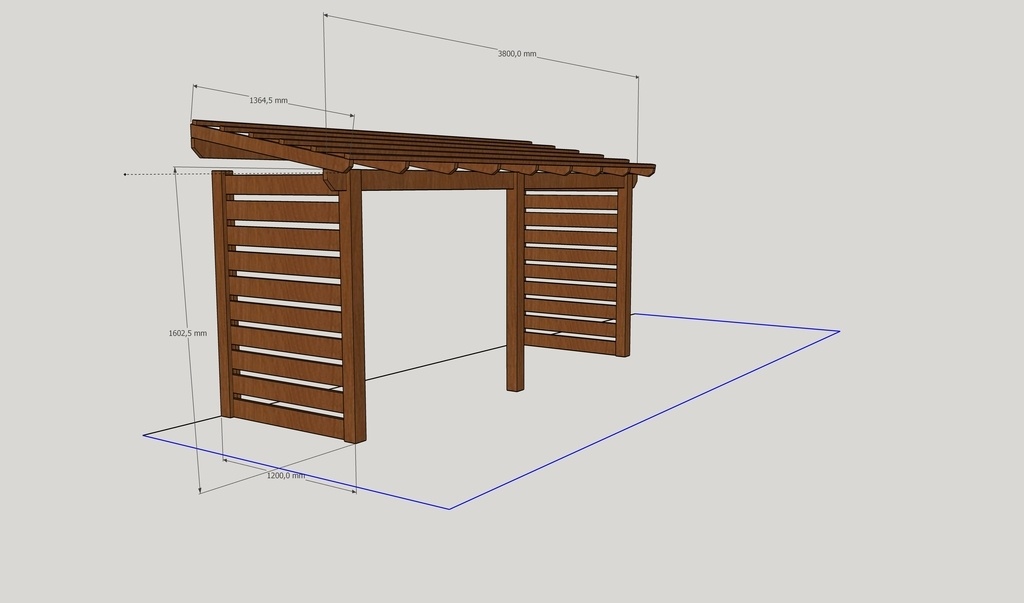Select the 1200,0 mm width dimension label
Image resolution: width=1024 pixels, height=603 pixels.
coord(286,476)
